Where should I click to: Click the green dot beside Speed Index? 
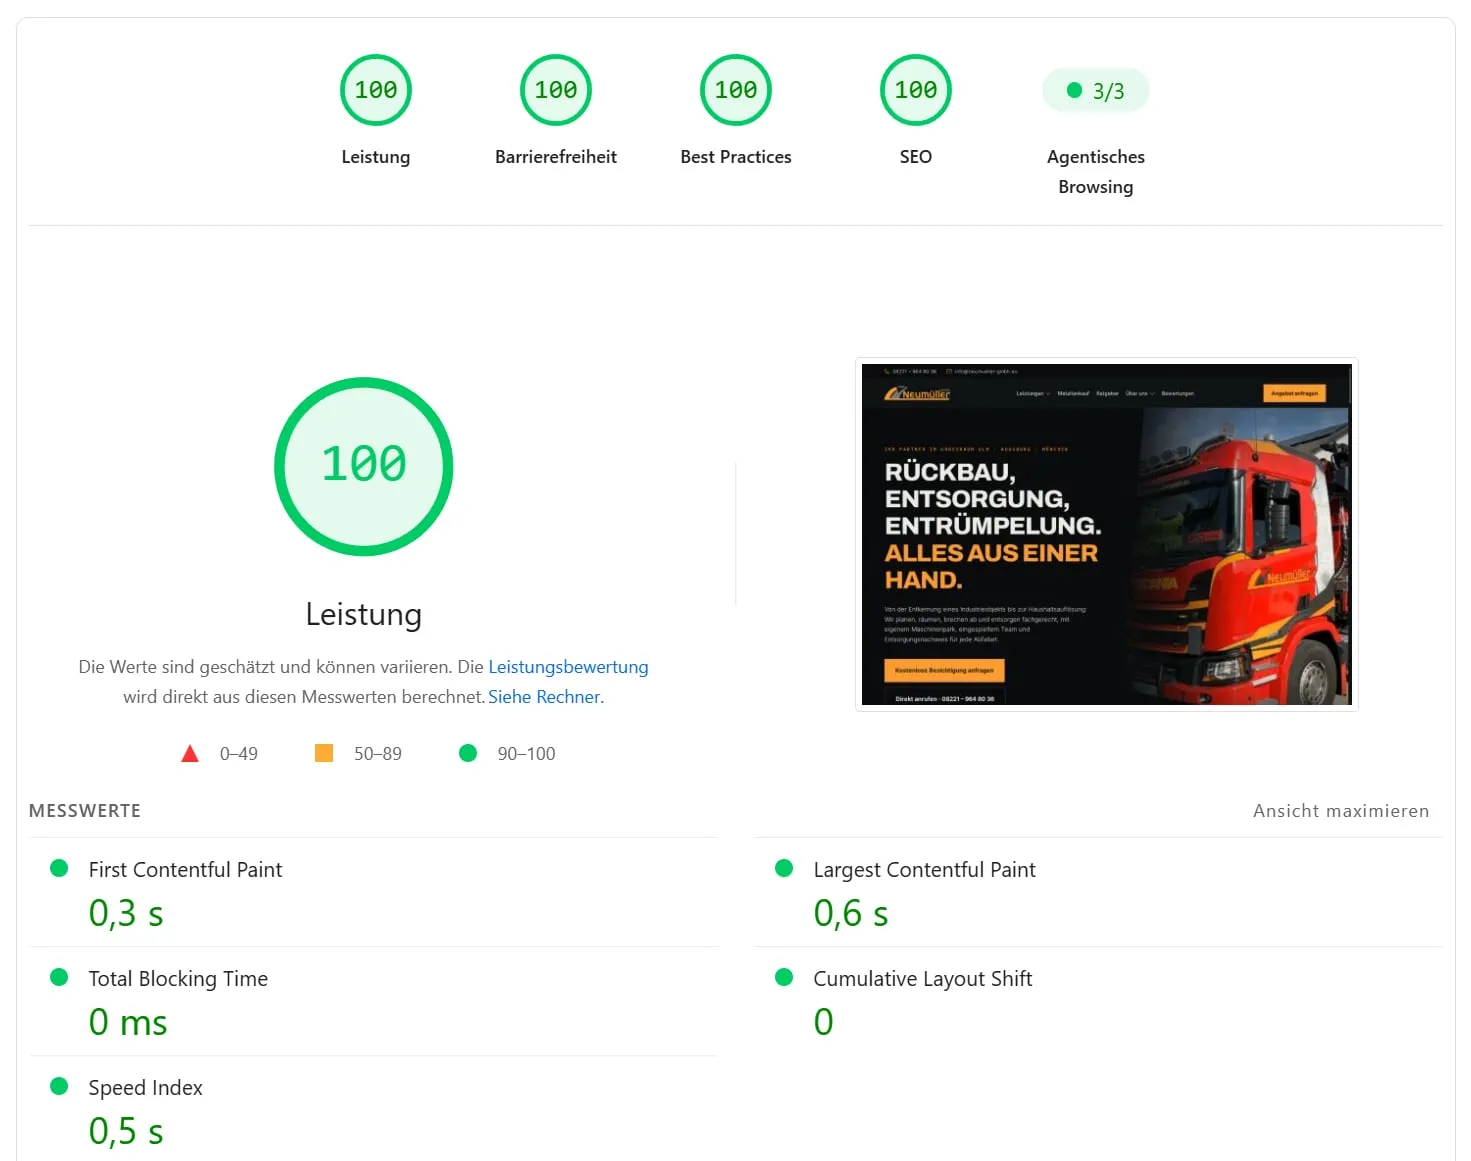[59, 1086]
